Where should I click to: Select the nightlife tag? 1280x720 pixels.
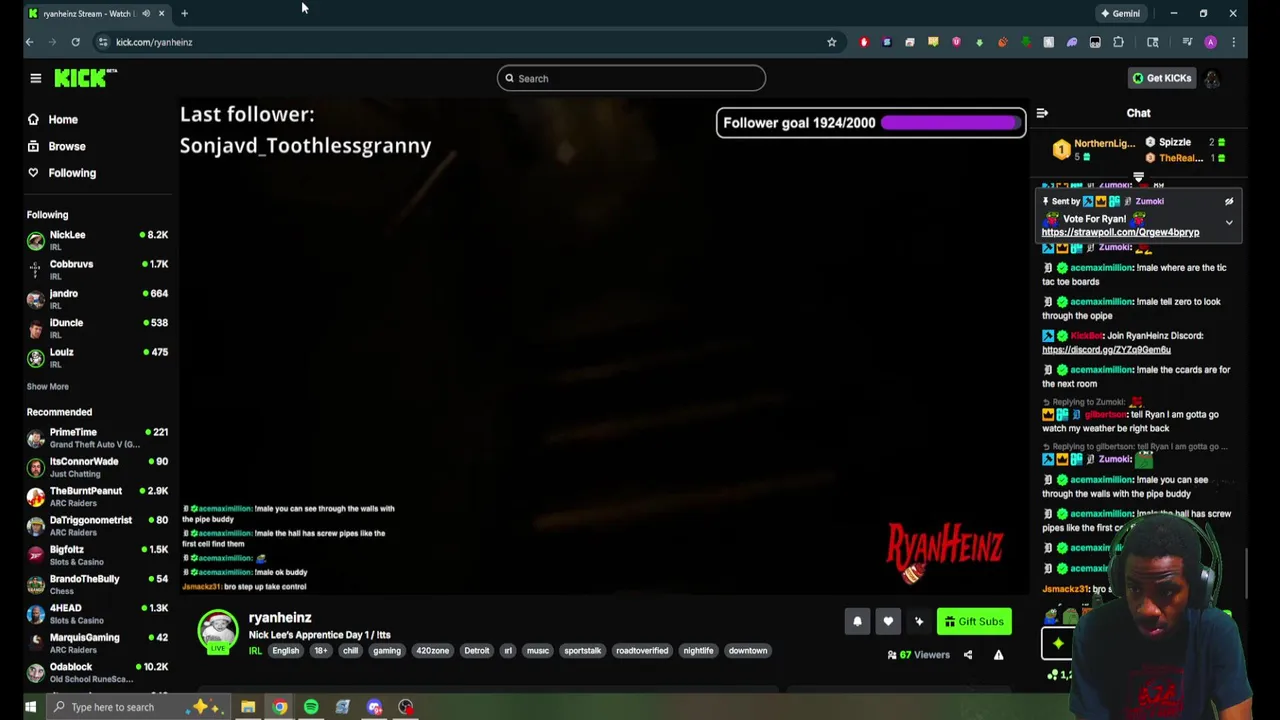pyautogui.click(x=698, y=651)
